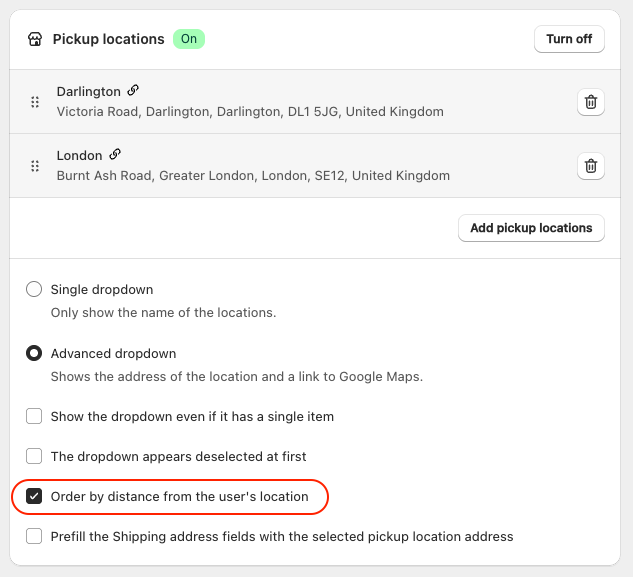Check 'The dropdown appears deselected at first'

click(x=34, y=456)
